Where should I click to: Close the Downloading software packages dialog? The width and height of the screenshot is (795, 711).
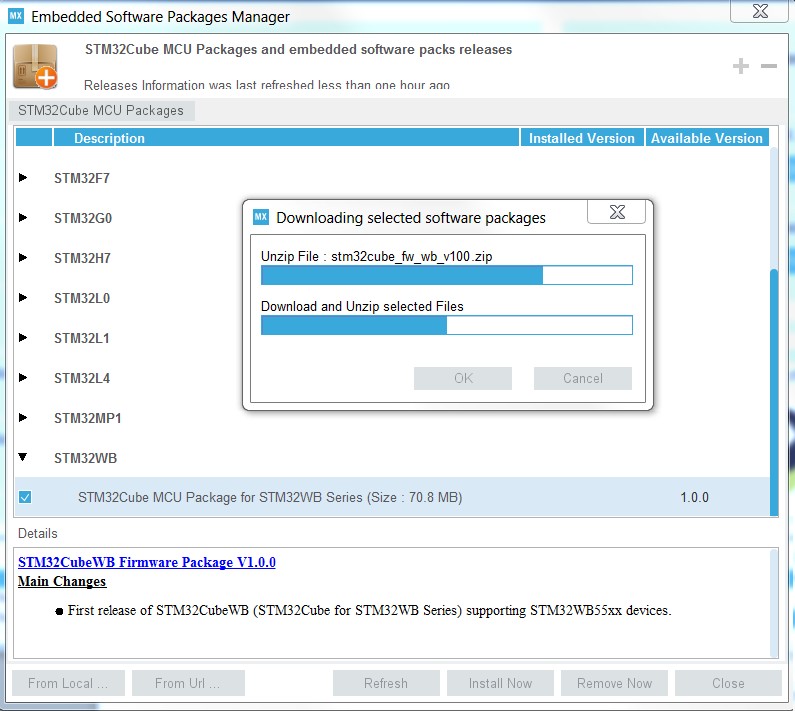[617, 212]
